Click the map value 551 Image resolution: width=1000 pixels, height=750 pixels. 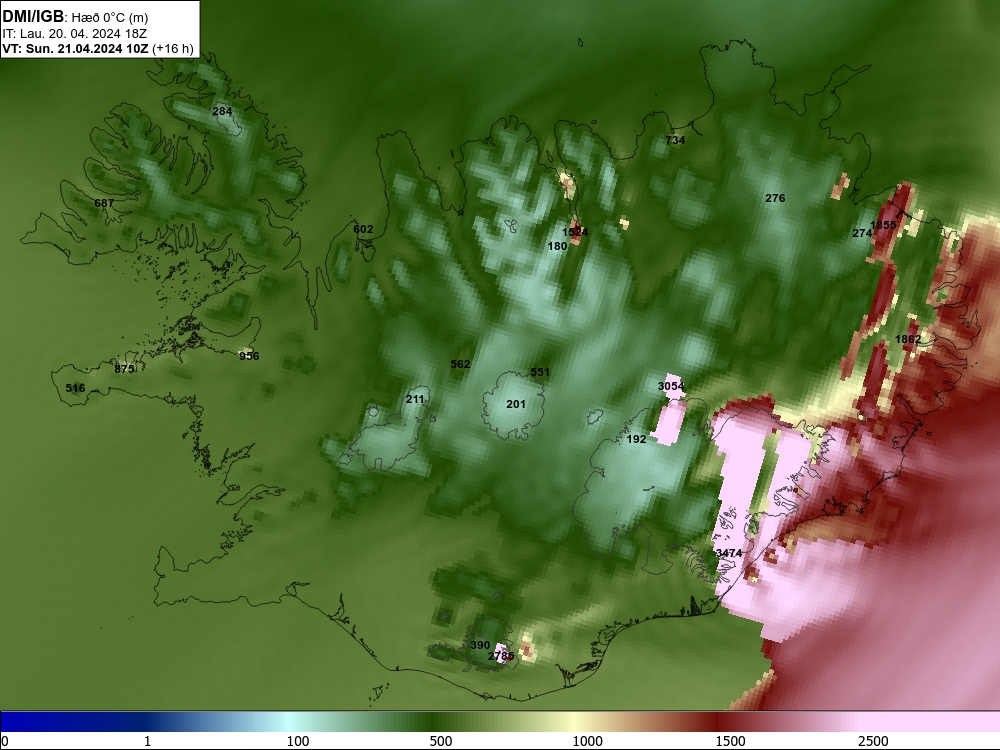tap(540, 372)
